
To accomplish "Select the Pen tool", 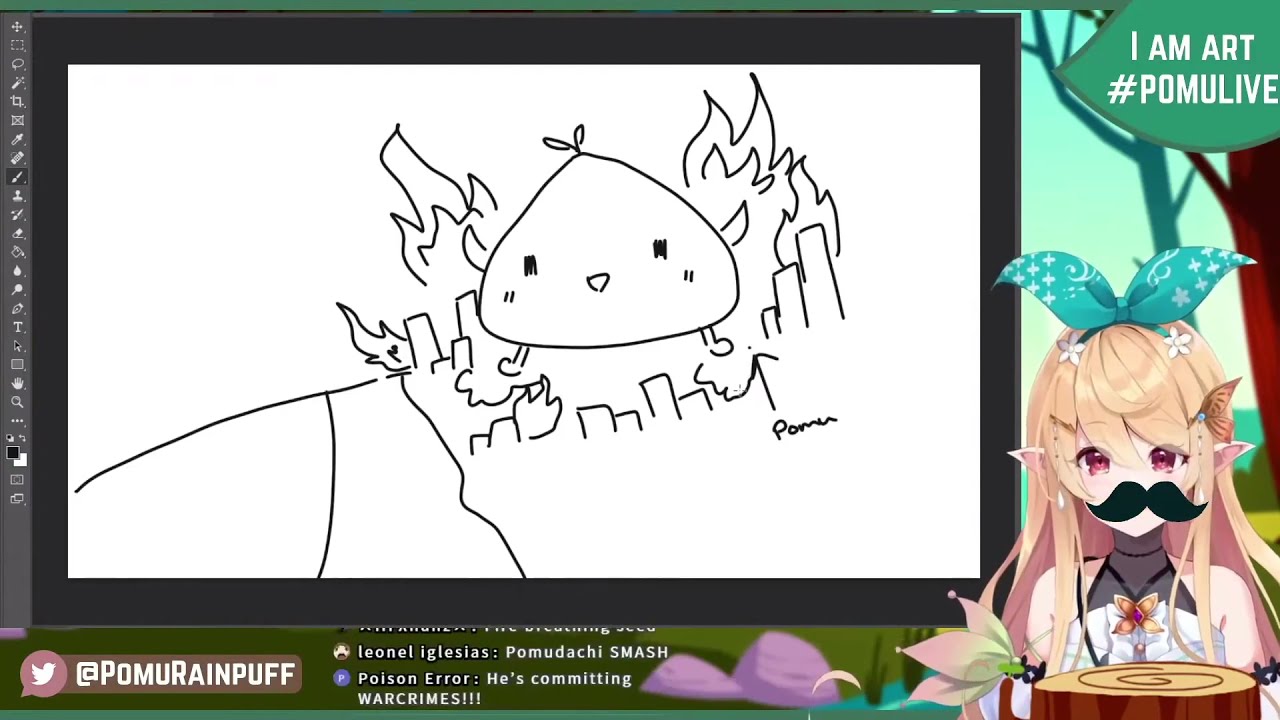I will tap(18, 308).
